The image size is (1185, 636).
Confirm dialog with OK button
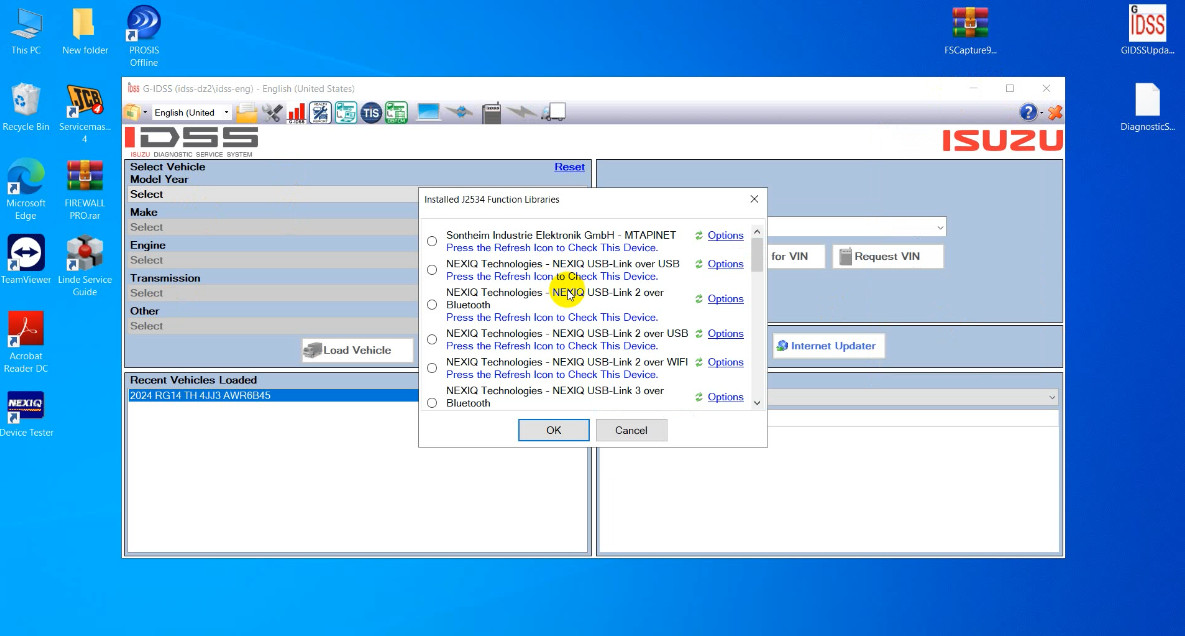[x=553, y=431]
